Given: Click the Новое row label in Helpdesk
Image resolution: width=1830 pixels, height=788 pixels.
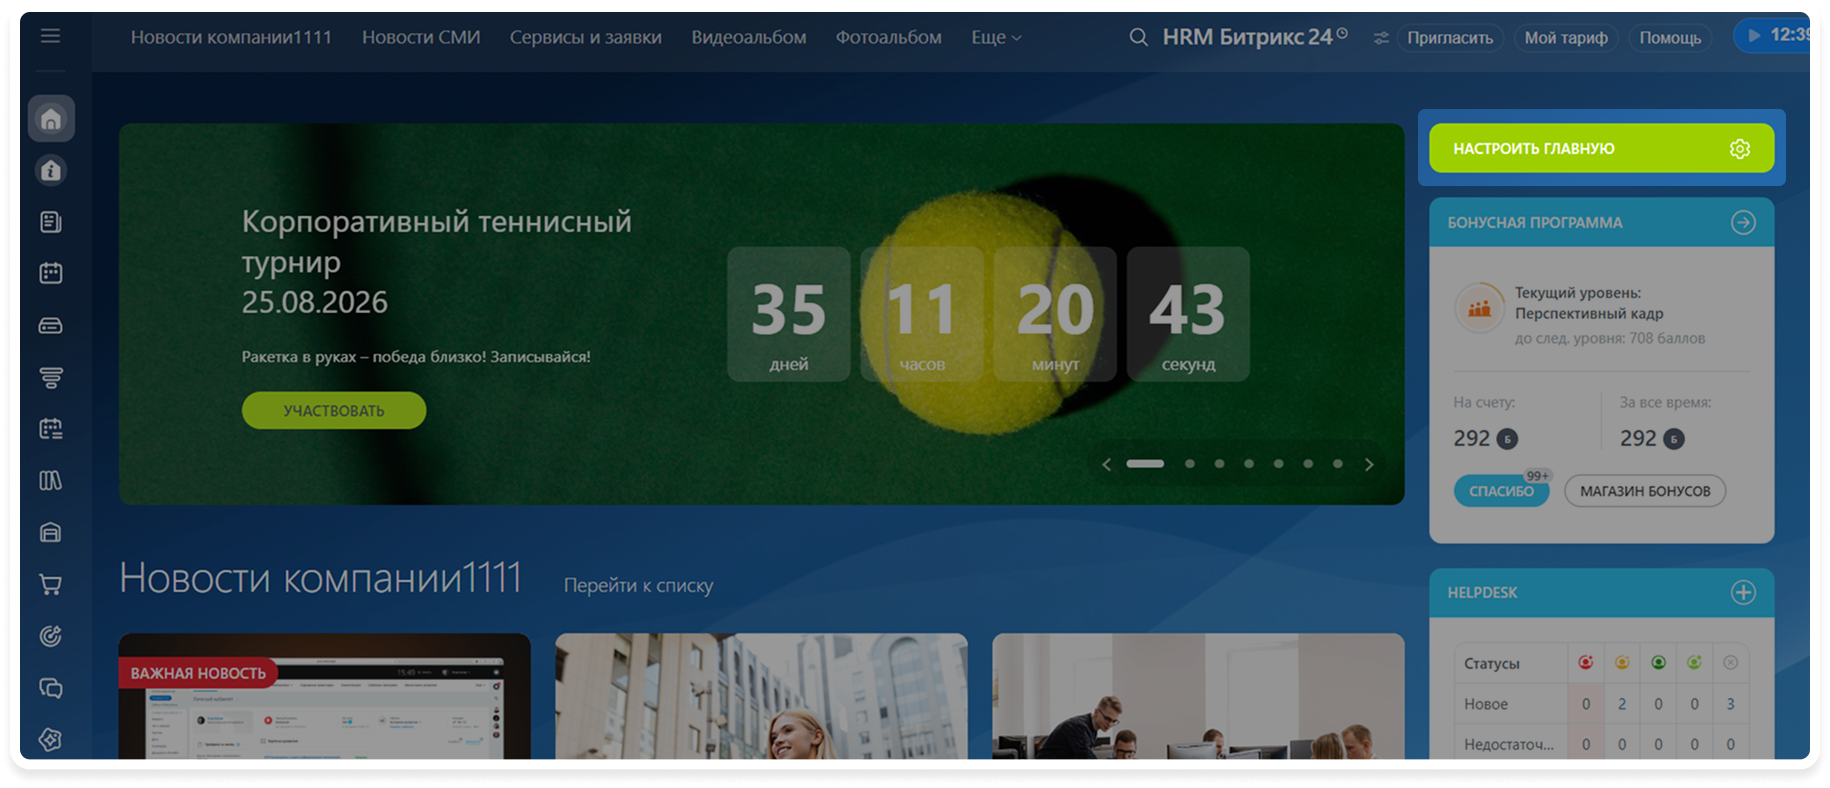Looking at the screenshot, I should 1486,704.
